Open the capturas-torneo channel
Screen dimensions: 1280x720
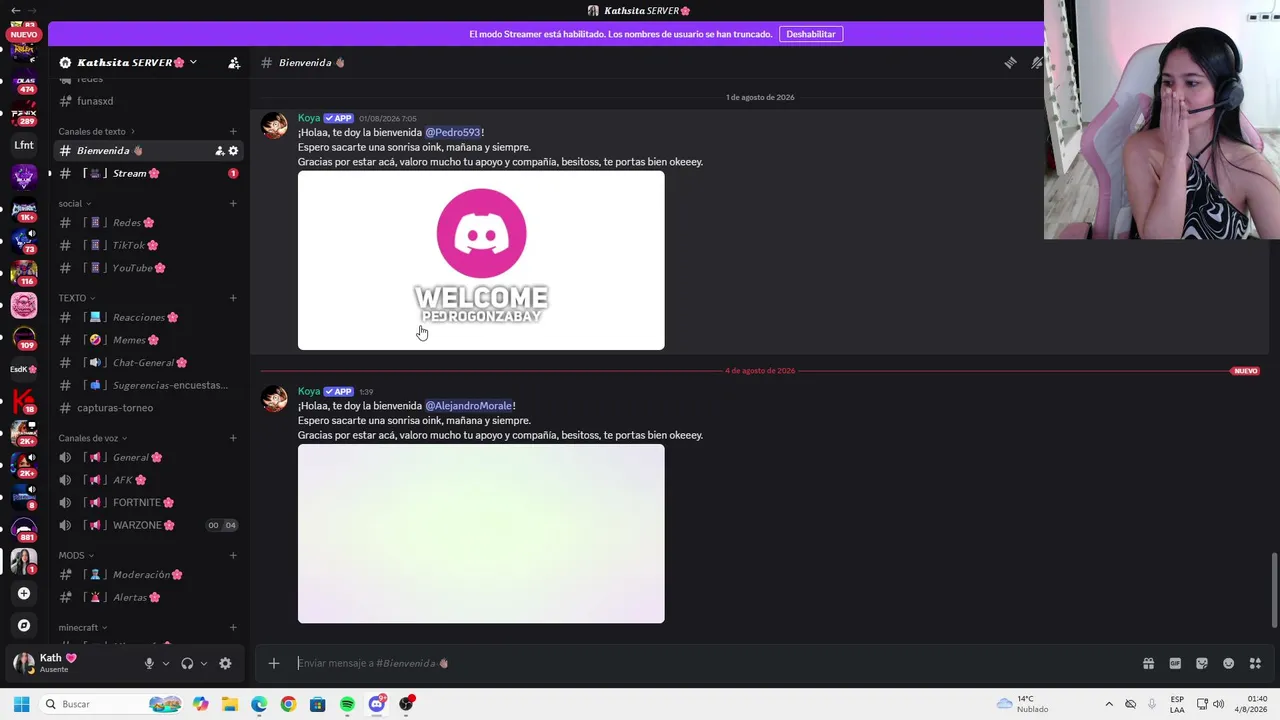coord(147,408)
